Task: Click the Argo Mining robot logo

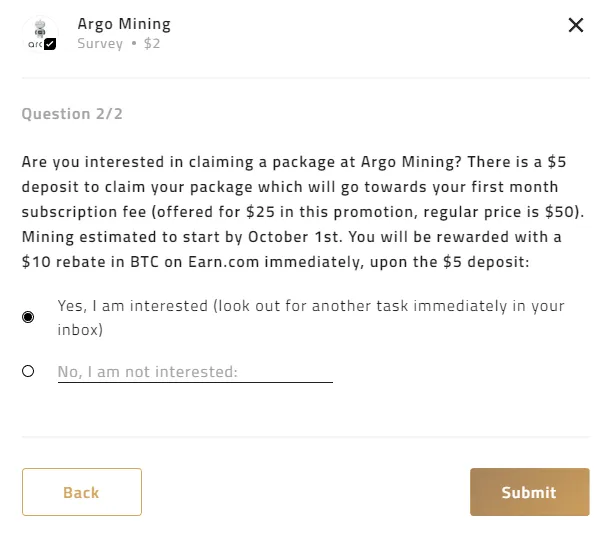Action: coord(40,34)
